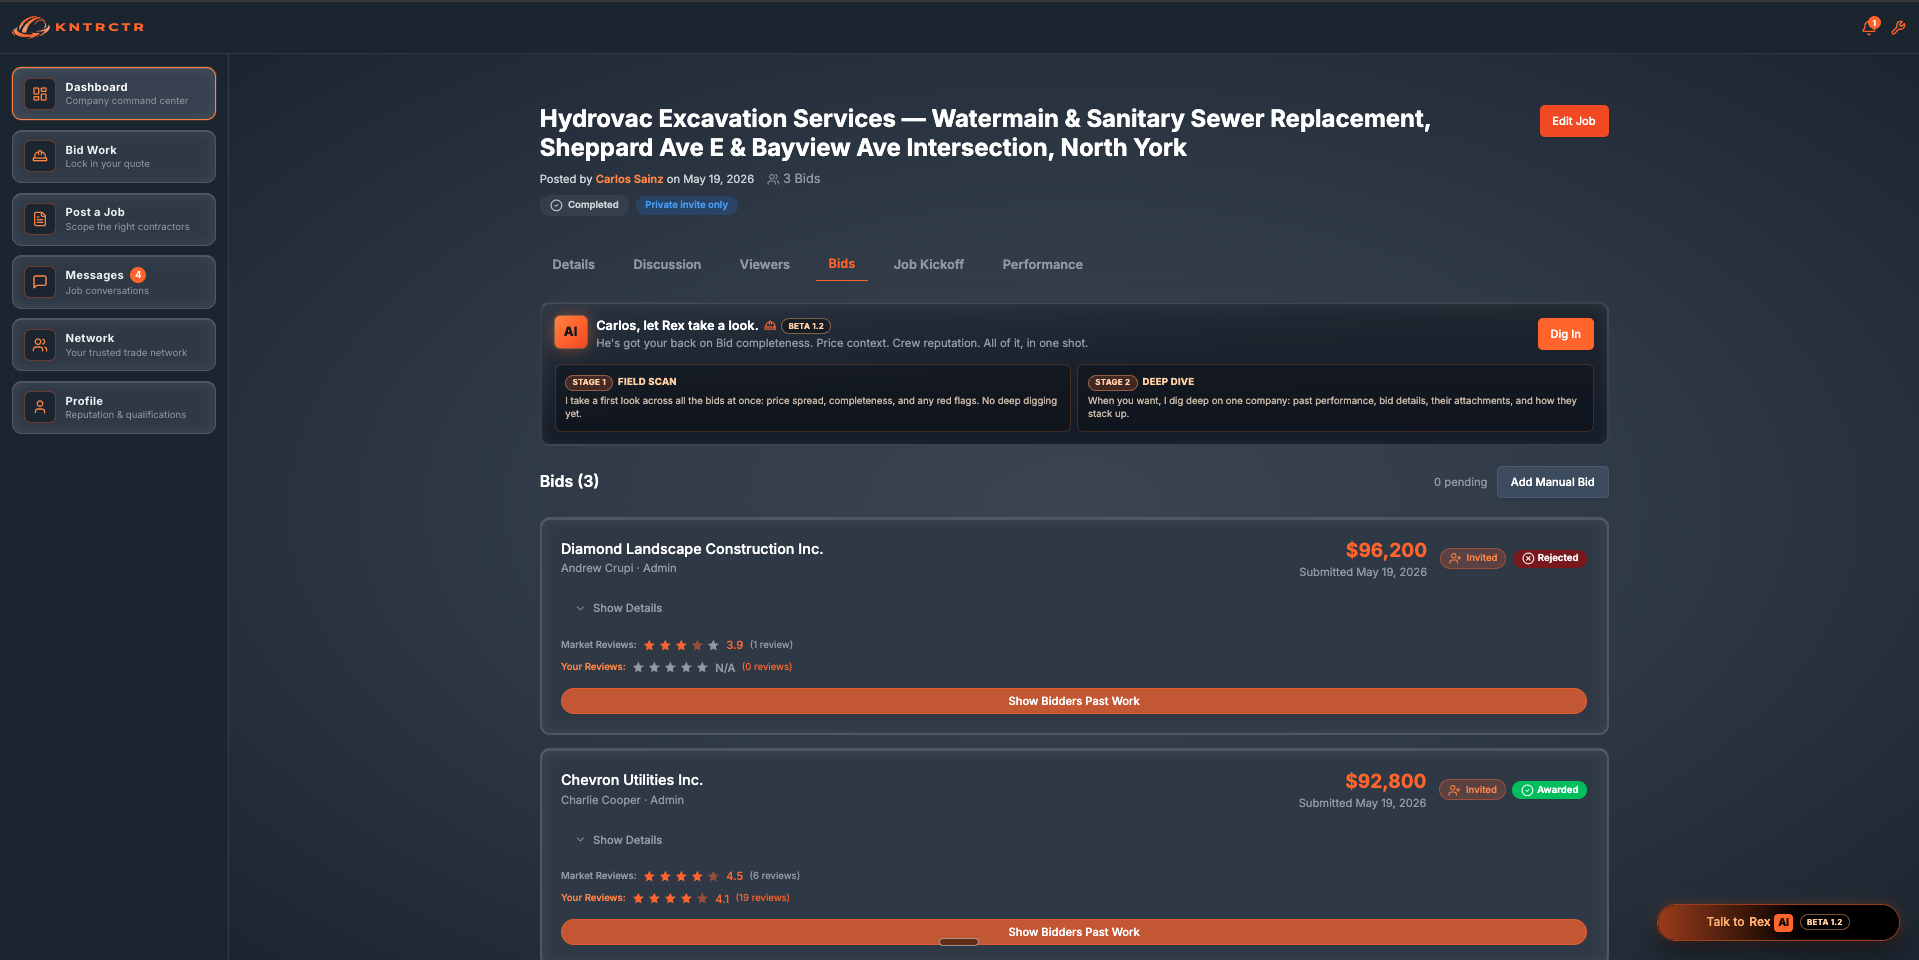Click the Private invite only badge
This screenshot has height=960, width=1919.
pyautogui.click(x=686, y=205)
